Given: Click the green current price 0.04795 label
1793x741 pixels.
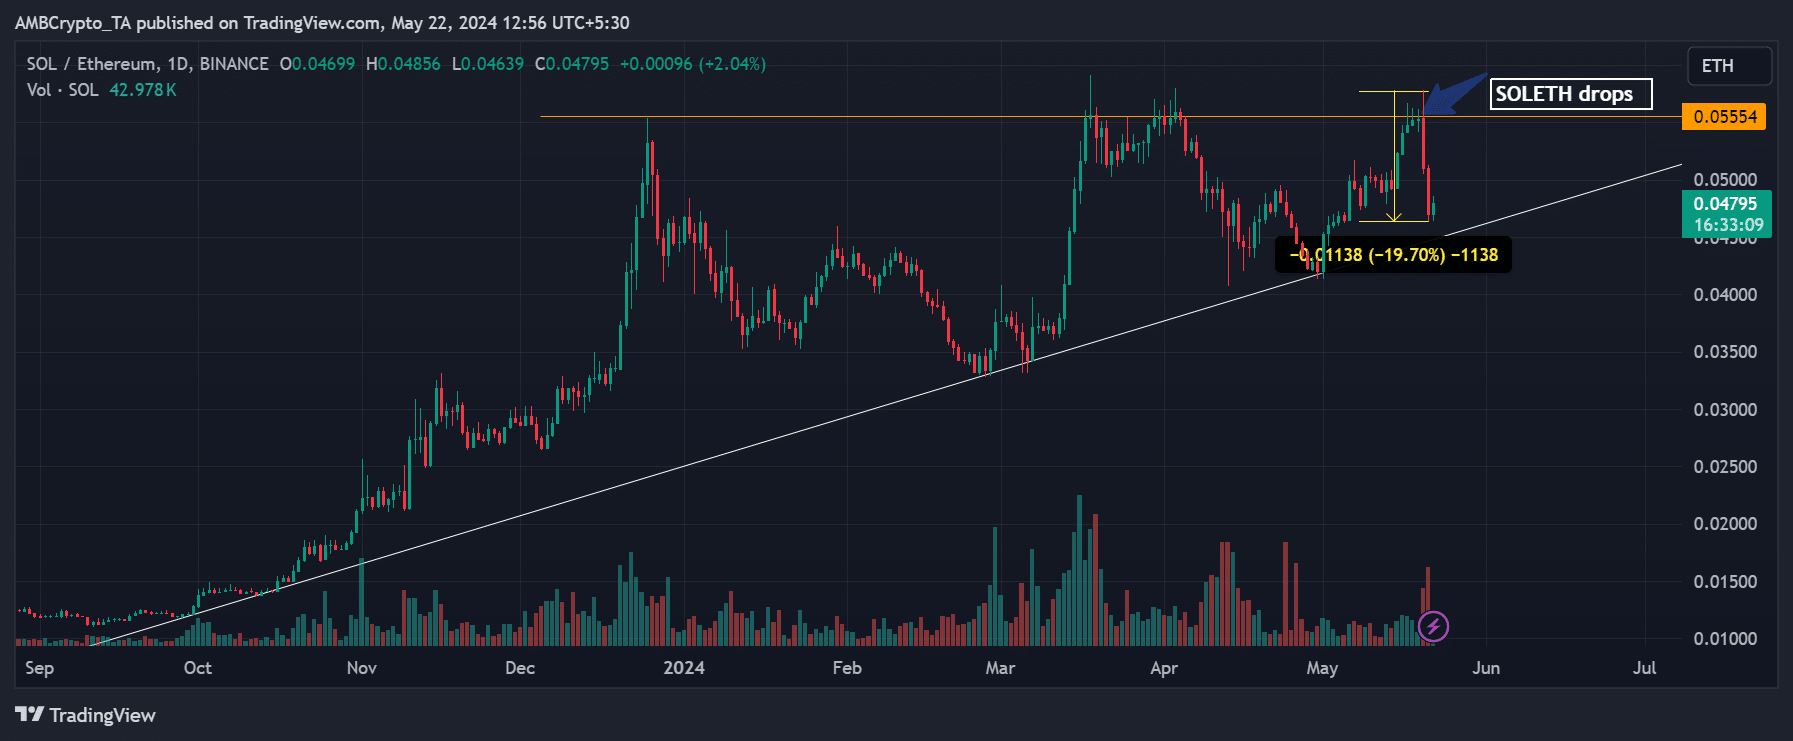Looking at the screenshot, I should click(1727, 214).
